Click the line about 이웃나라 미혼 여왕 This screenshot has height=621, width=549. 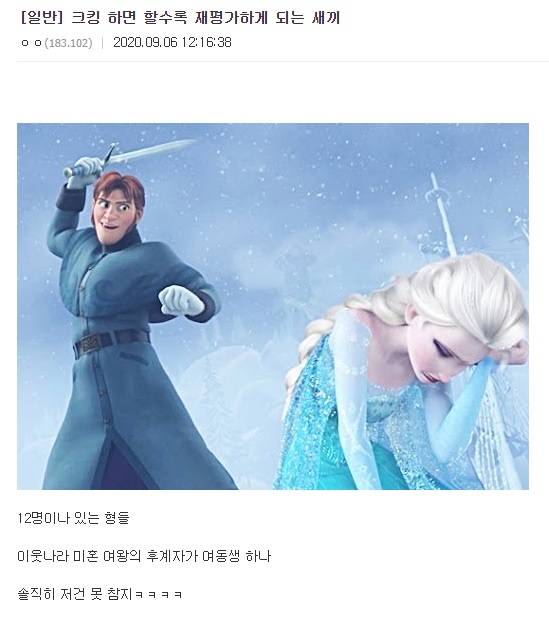click(144, 556)
